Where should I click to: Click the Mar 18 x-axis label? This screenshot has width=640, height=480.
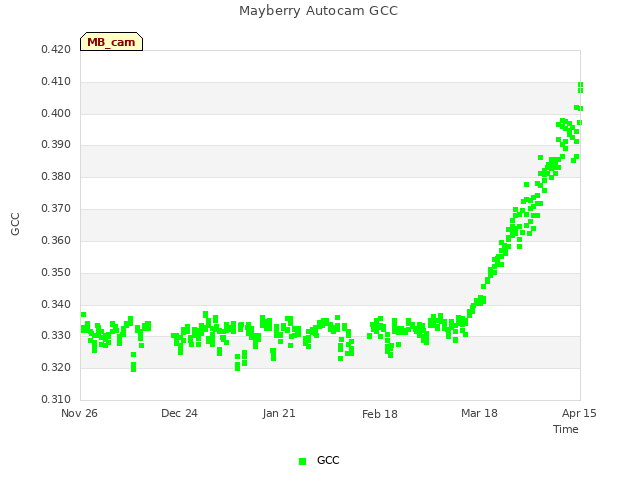click(x=479, y=413)
